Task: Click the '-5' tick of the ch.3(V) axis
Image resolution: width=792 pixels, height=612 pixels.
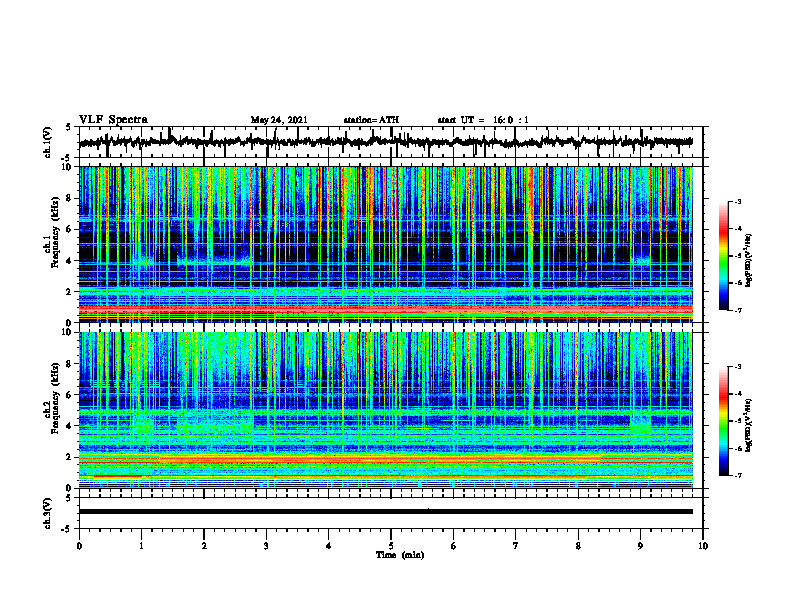Action: click(67, 528)
